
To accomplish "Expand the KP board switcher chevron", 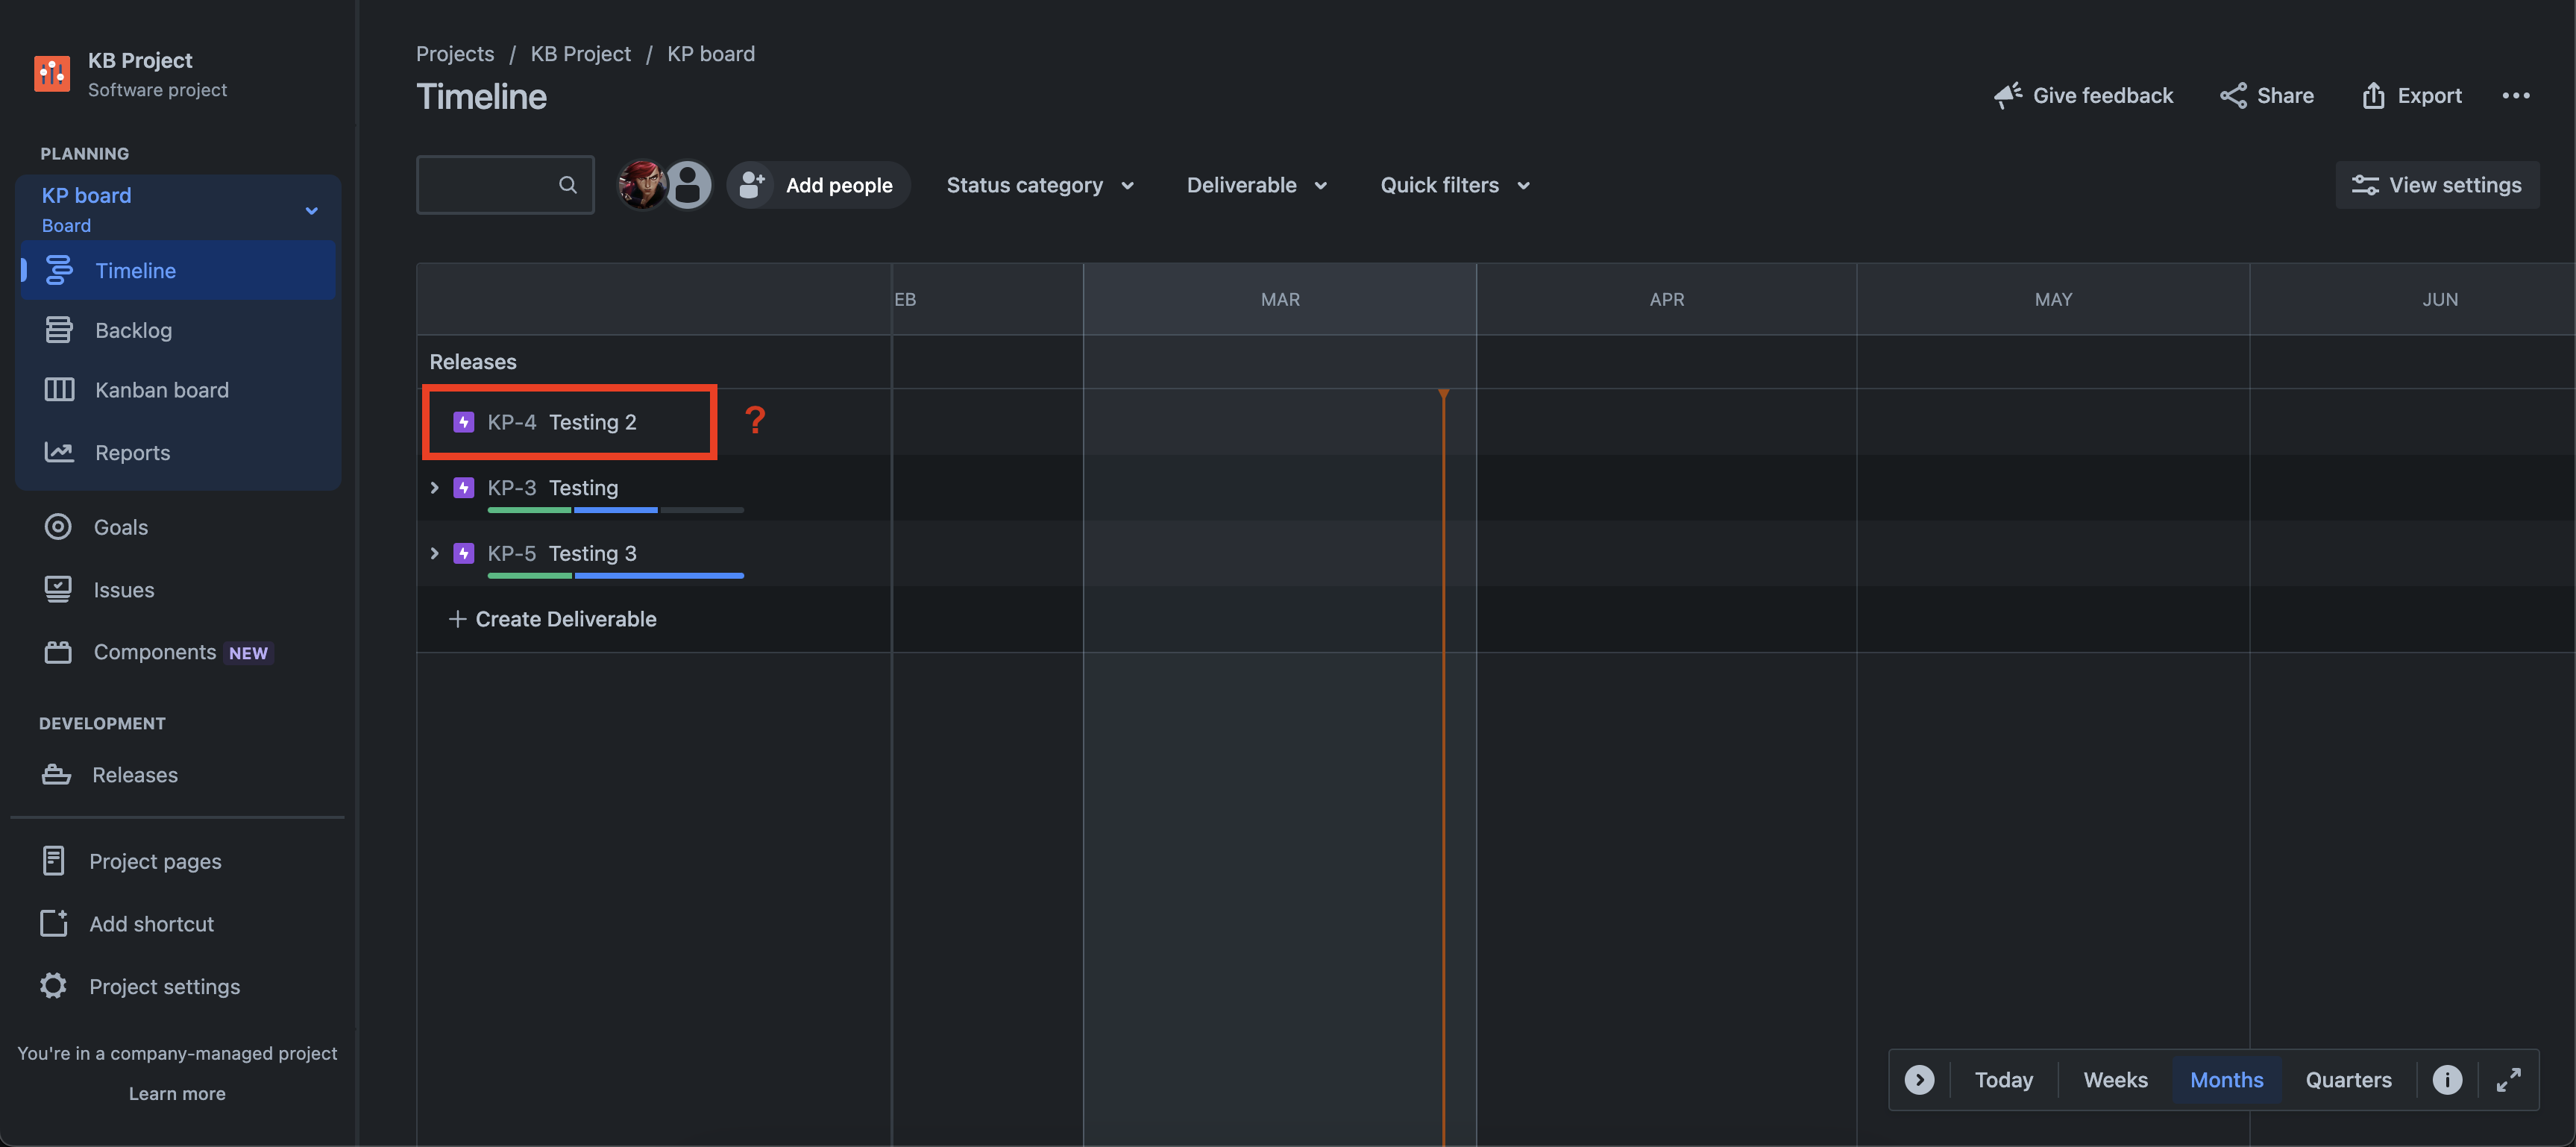I will [311, 211].
